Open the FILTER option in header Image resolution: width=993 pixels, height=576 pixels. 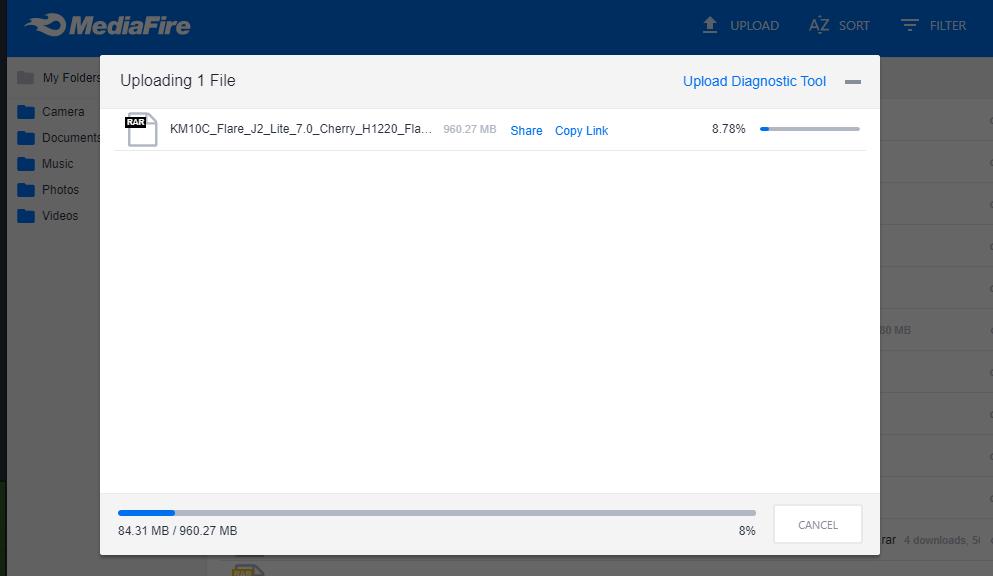tap(947, 26)
